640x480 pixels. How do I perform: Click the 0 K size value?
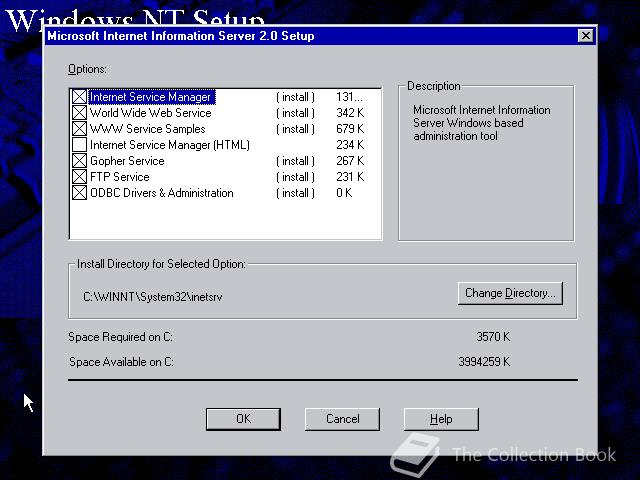point(344,193)
